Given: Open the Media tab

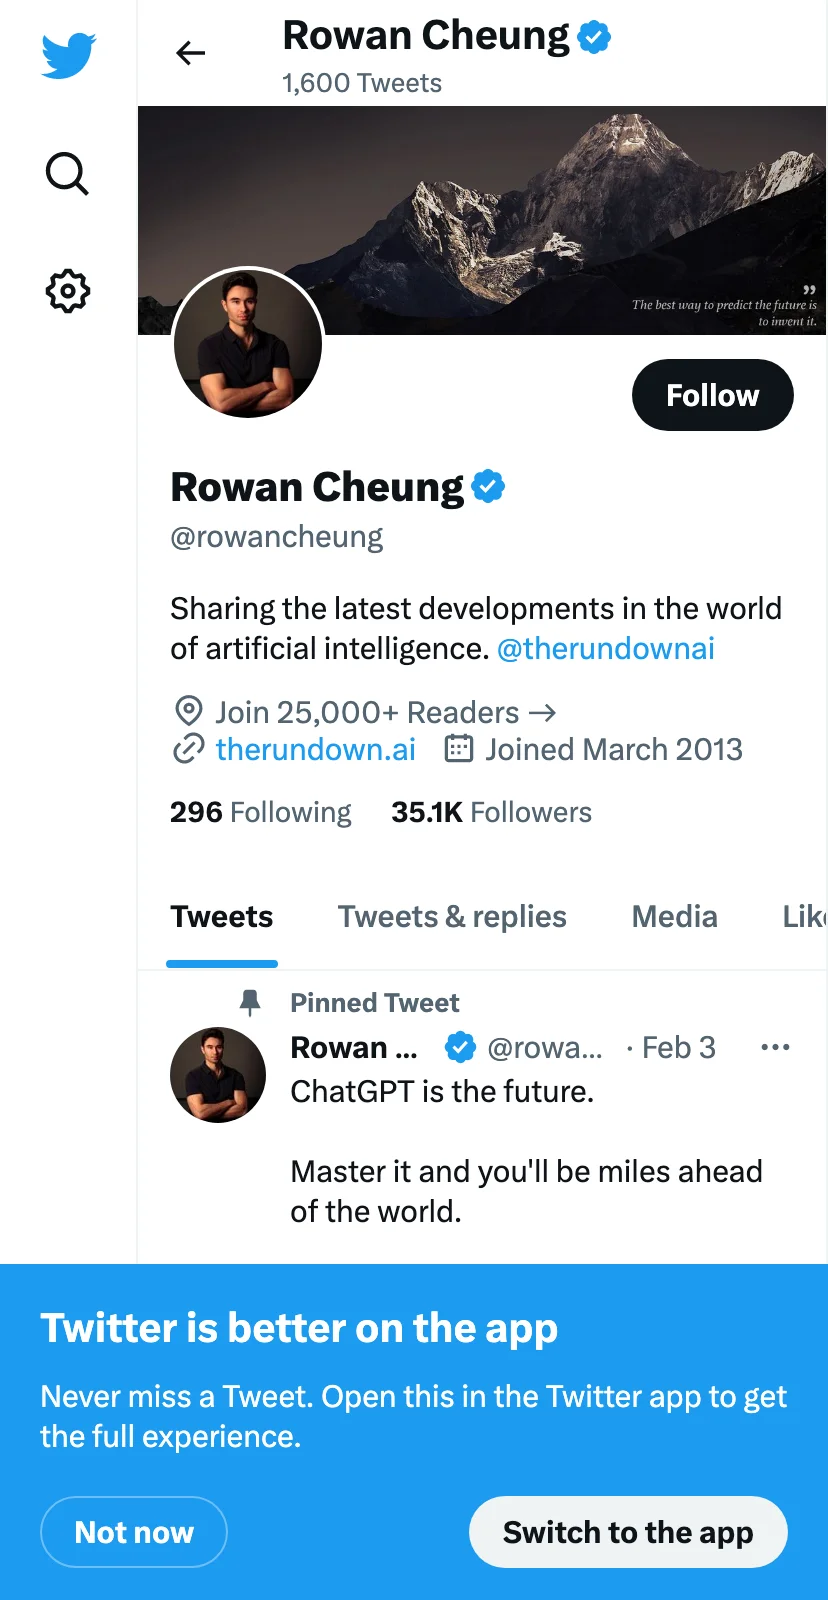Looking at the screenshot, I should coord(674,917).
